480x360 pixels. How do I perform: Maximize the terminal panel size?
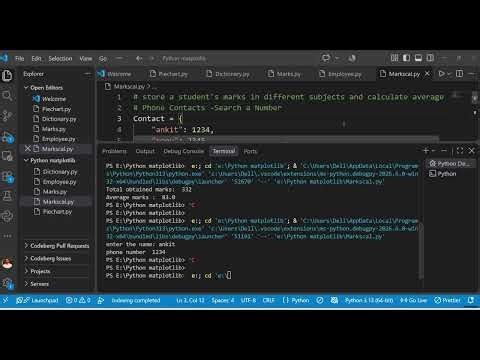(x=460, y=151)
